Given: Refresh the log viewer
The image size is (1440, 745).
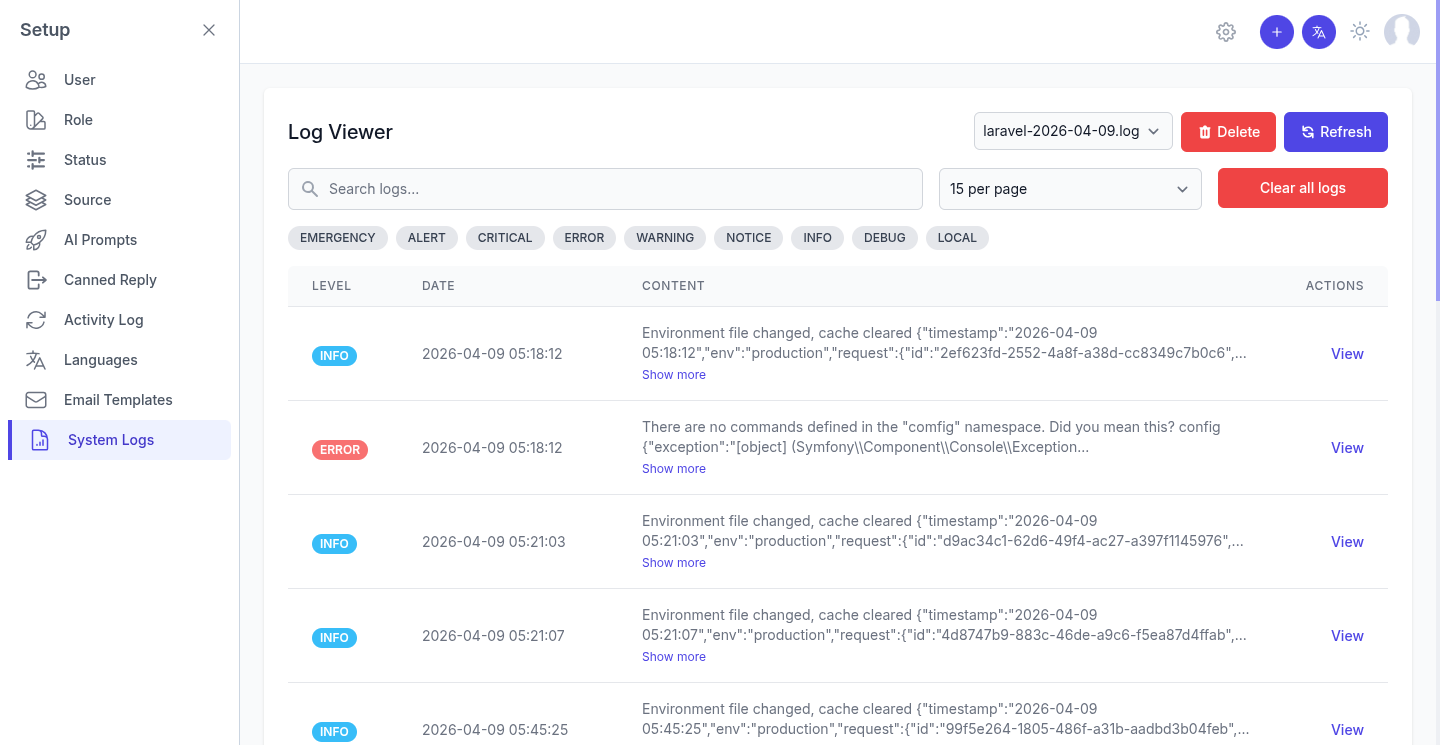Looking at the screenshot, I should coord(1336,132).
